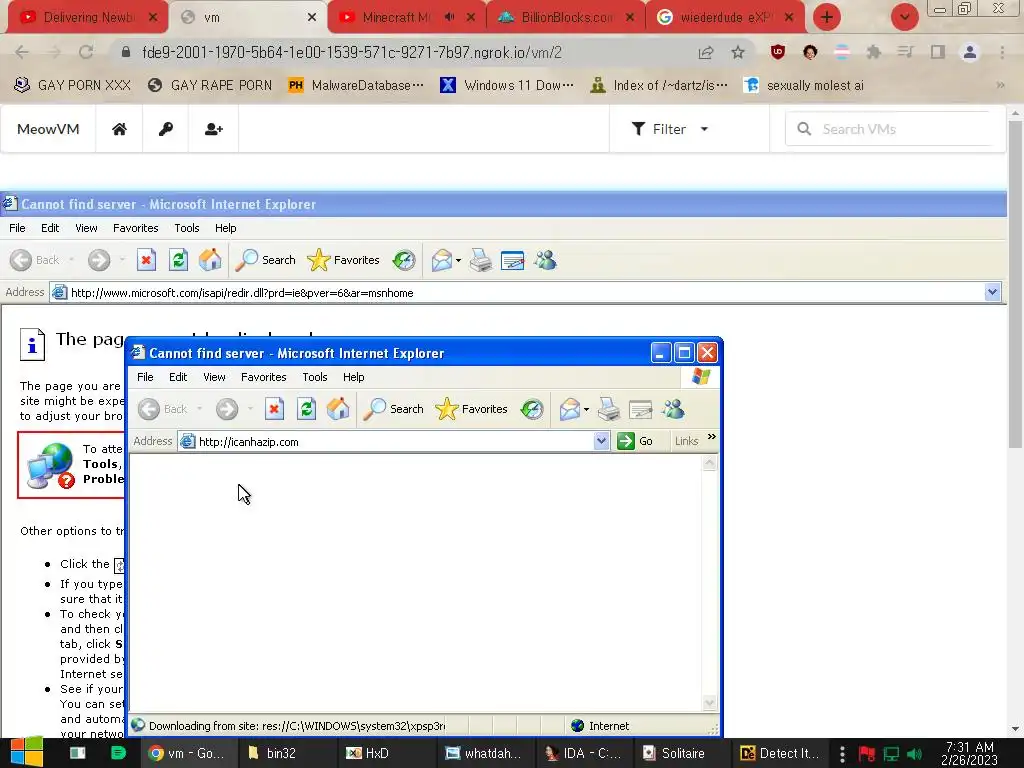This screenshot has height=768, width=1024.
Task: Bookmark this page with the star icon
Action: (x=738, y=52)
